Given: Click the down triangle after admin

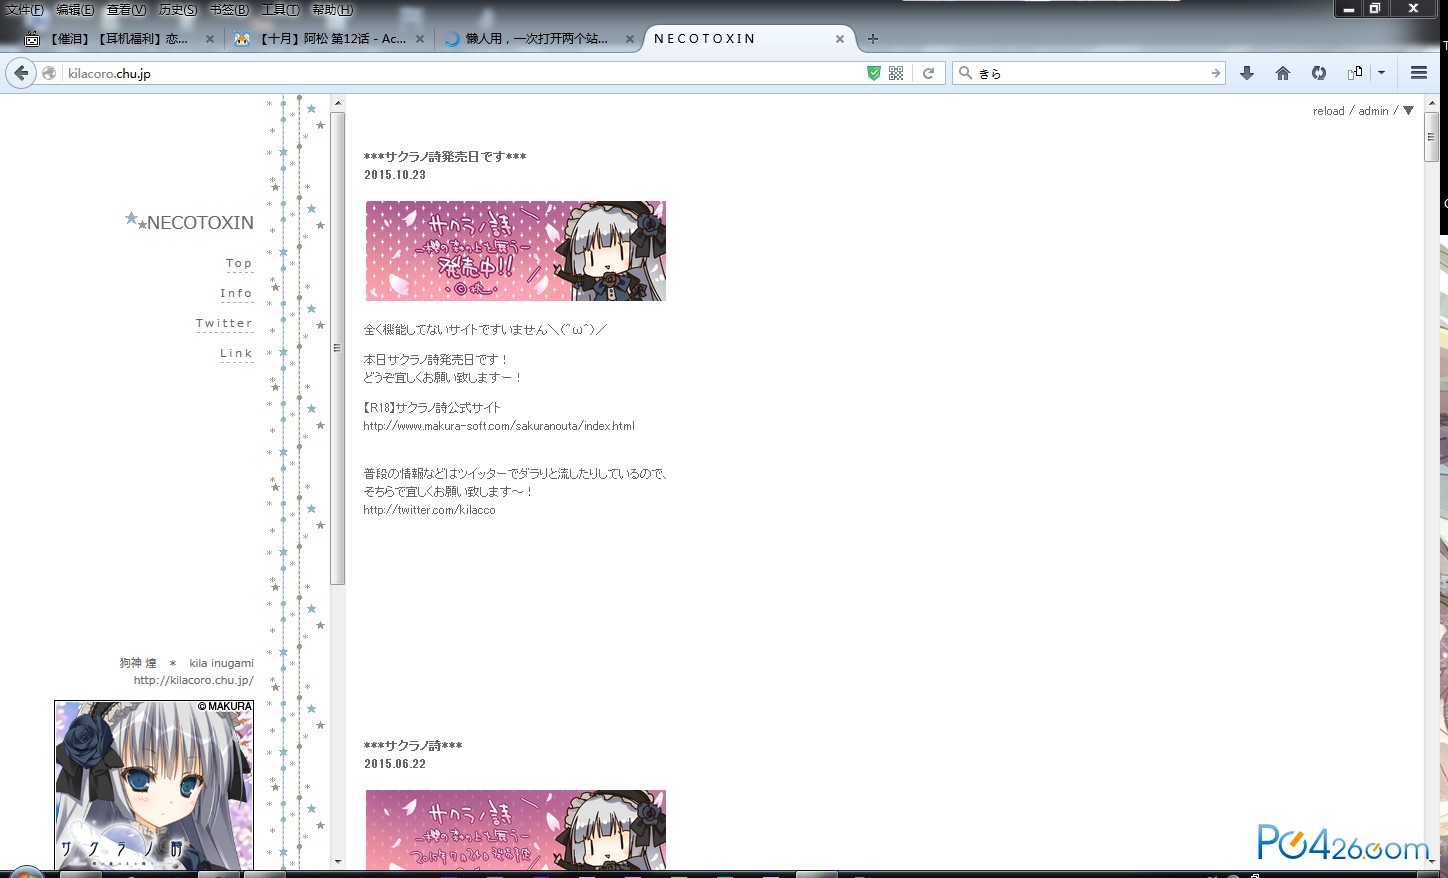Looking at the screenshot, I should [x=1408, y=111].
